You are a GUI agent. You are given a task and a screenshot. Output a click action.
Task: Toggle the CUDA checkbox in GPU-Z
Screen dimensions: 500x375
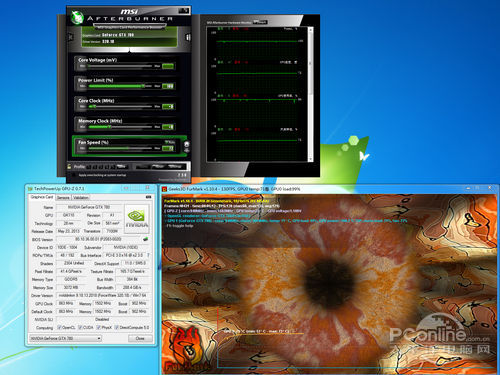80,327
